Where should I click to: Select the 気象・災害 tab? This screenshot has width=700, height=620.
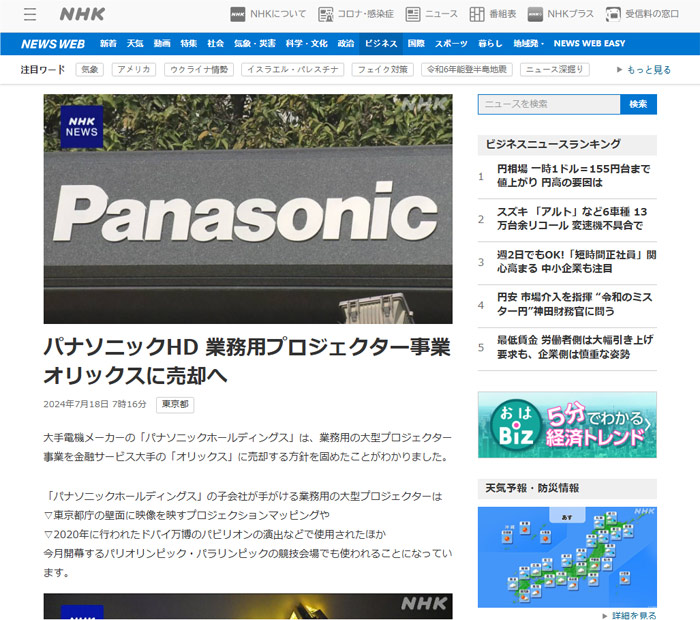pyautogui.click(x=254, y=44)
